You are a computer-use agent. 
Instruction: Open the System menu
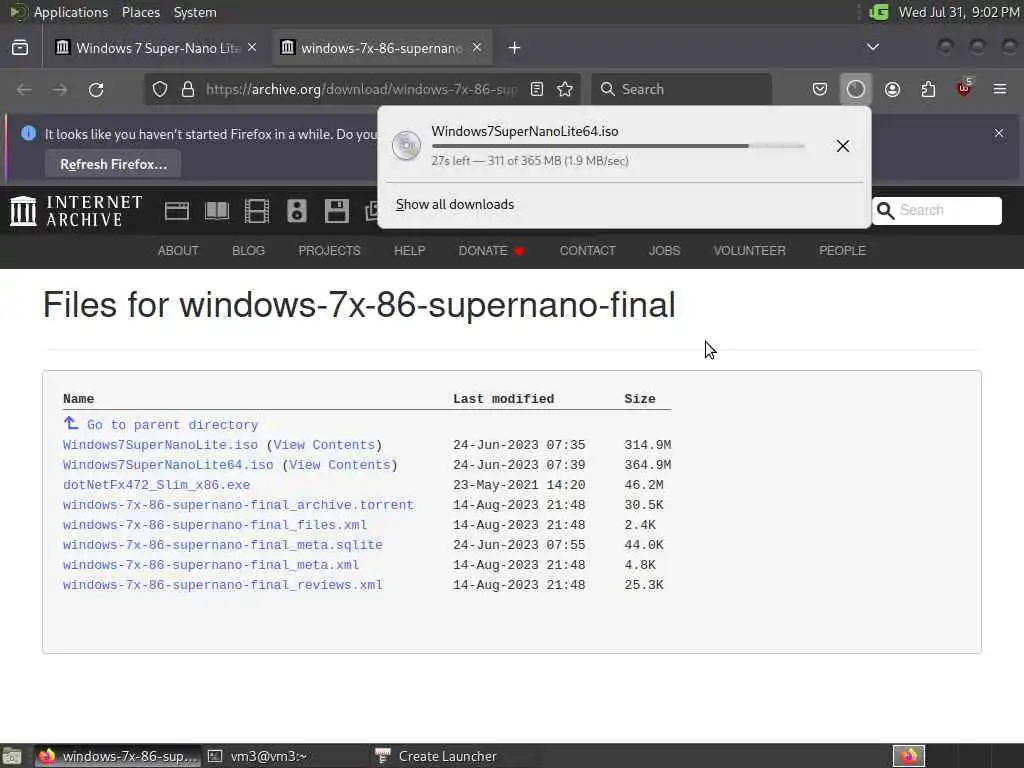pos(195,12)
